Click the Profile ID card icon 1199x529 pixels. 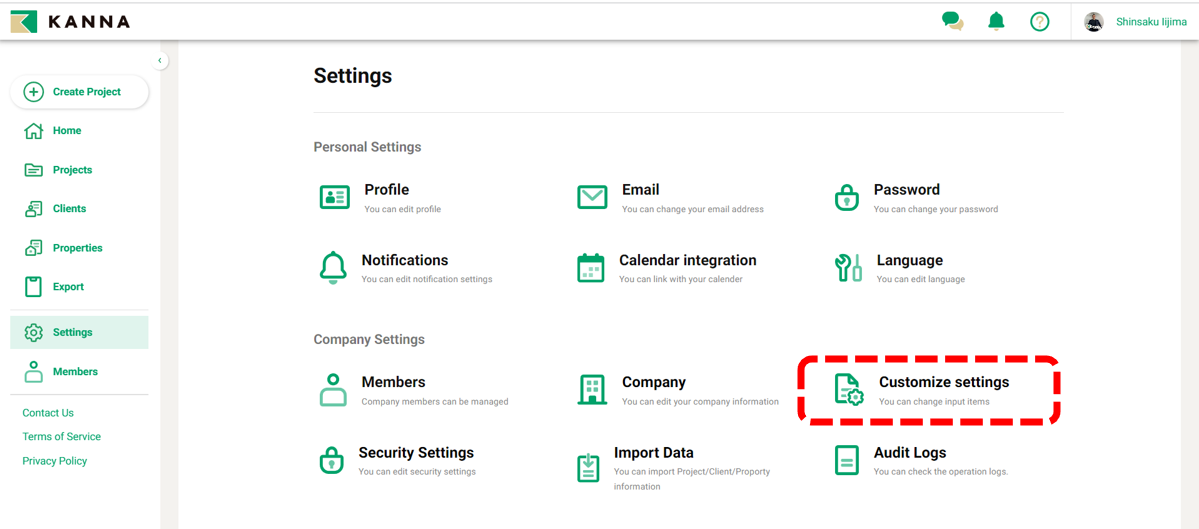tap(334, 197)
